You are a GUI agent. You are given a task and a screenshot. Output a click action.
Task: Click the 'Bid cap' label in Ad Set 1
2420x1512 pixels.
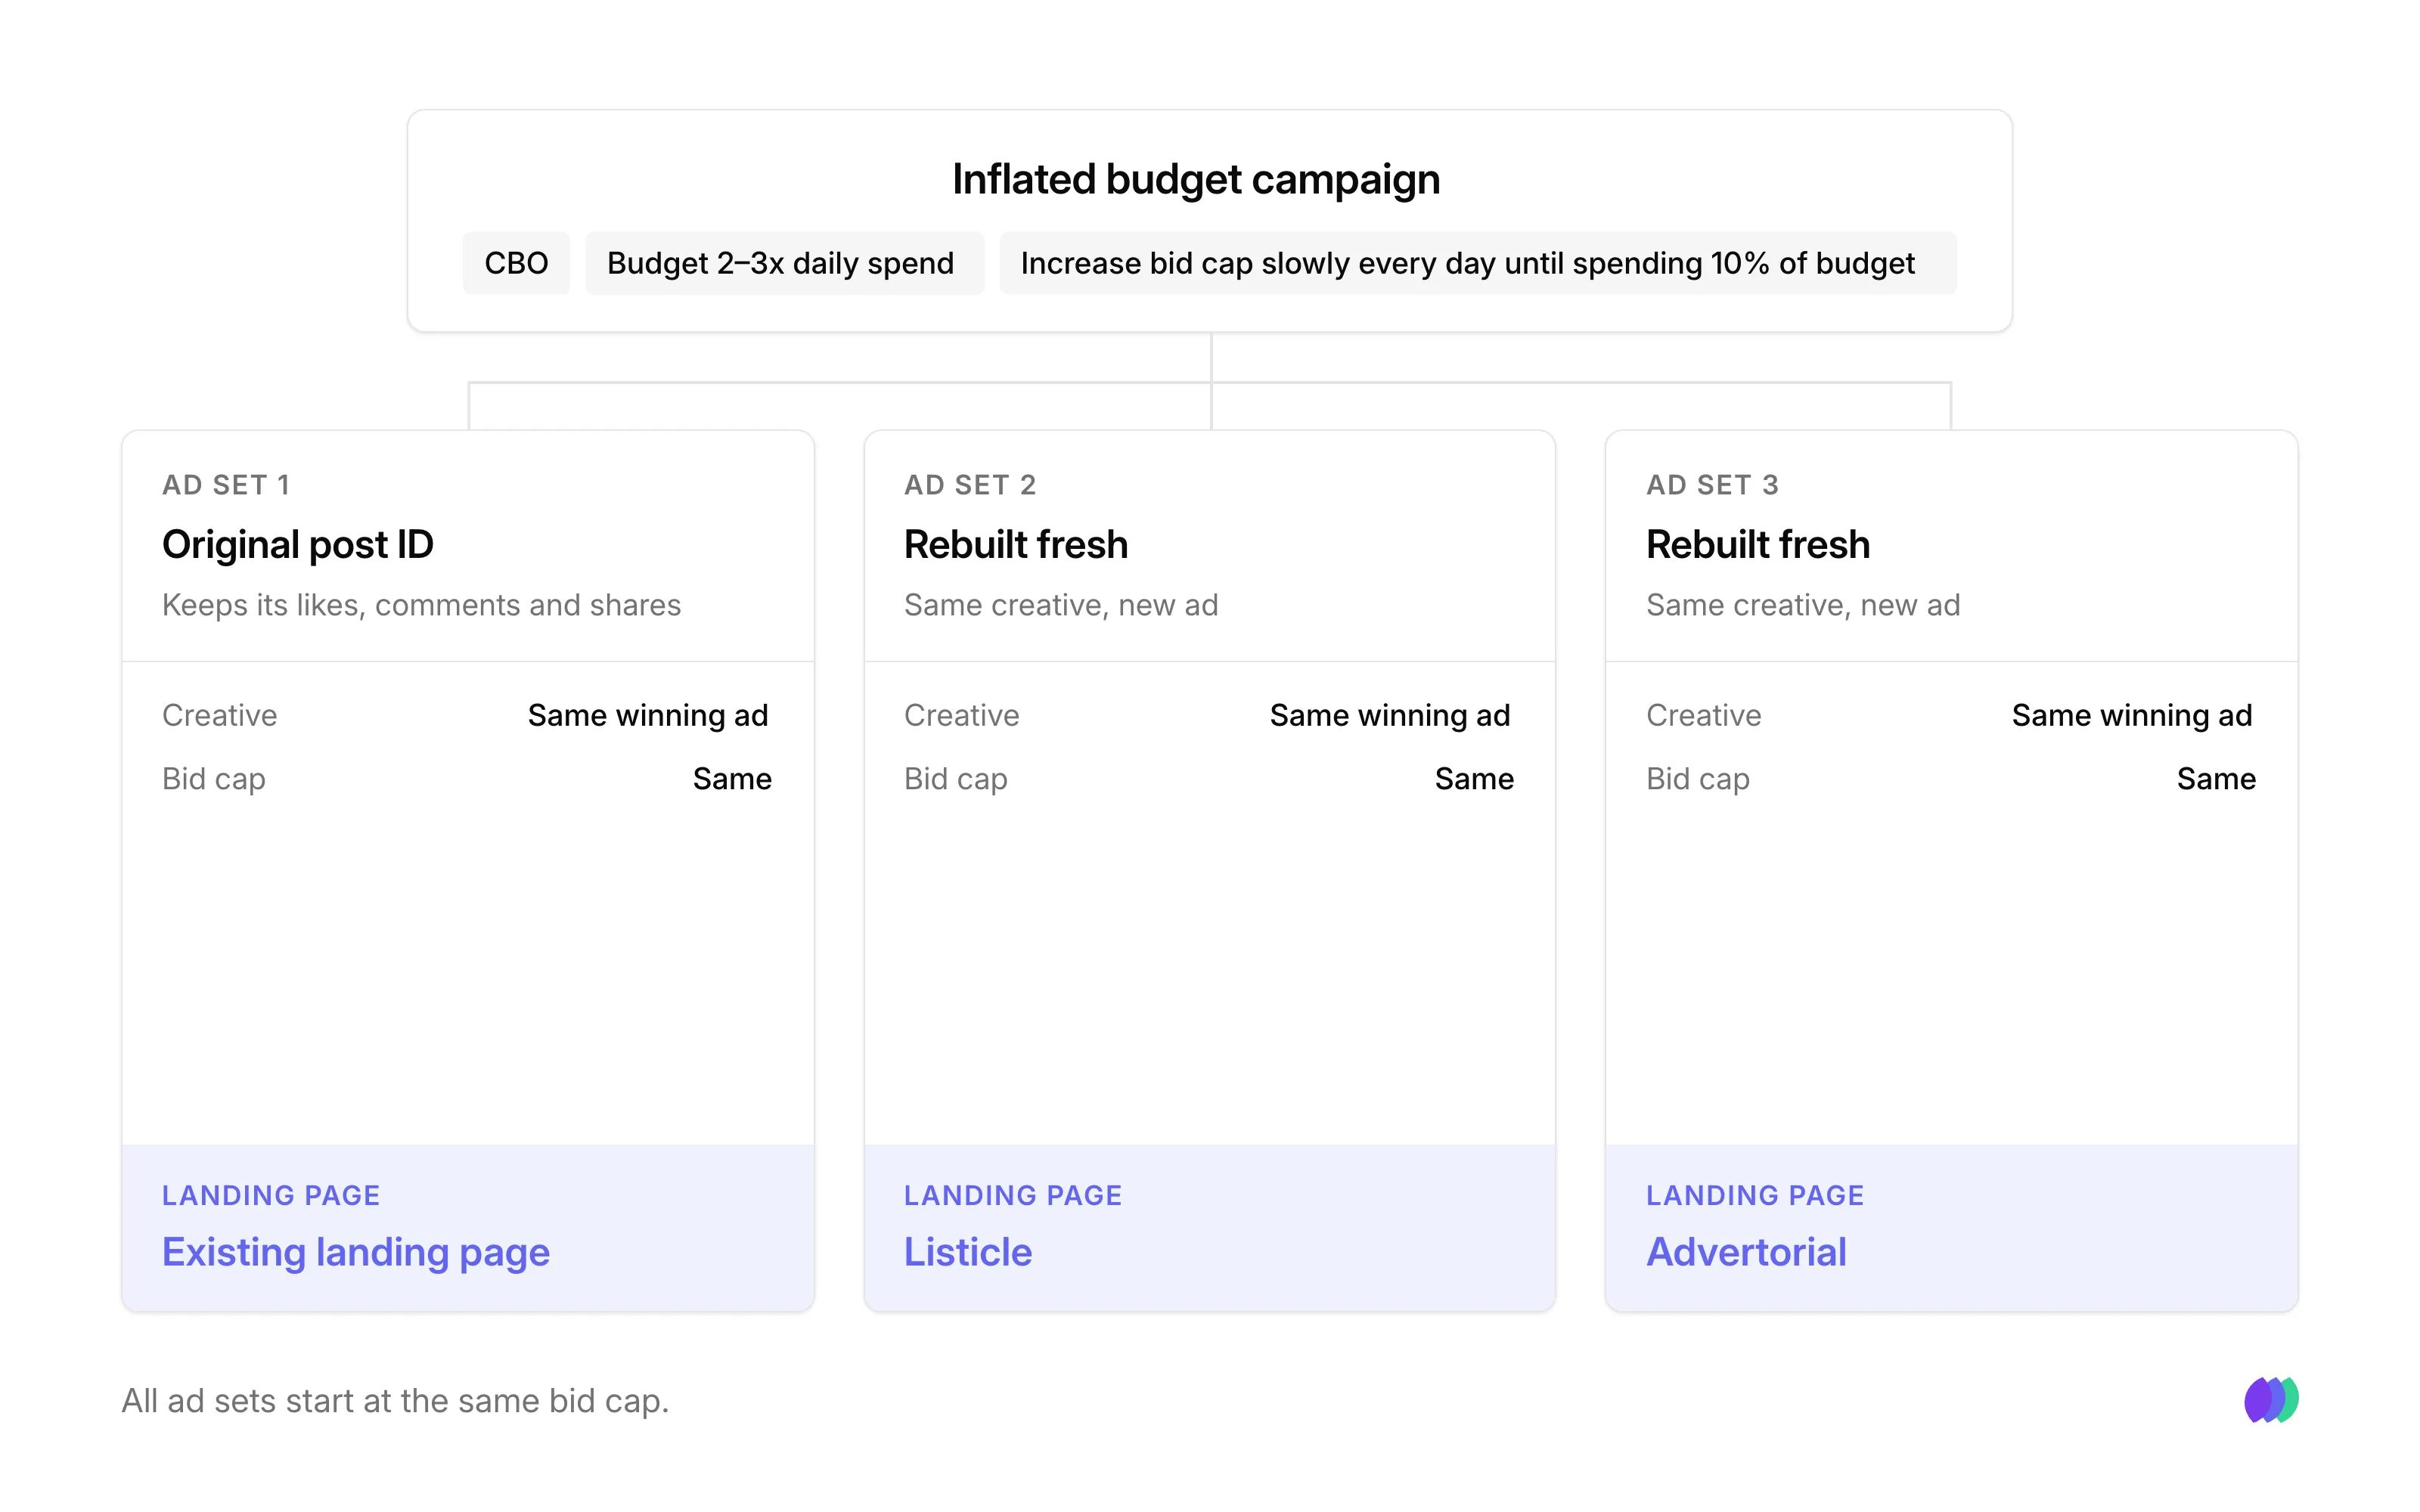tap(214, 779)
